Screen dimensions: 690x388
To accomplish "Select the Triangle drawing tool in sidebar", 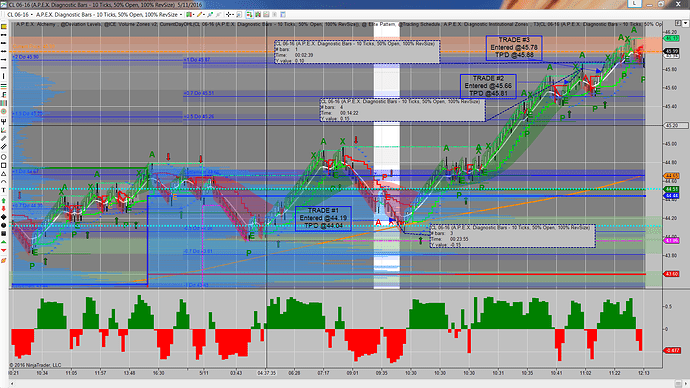I will pyautogui.click(x=4, y=174).
